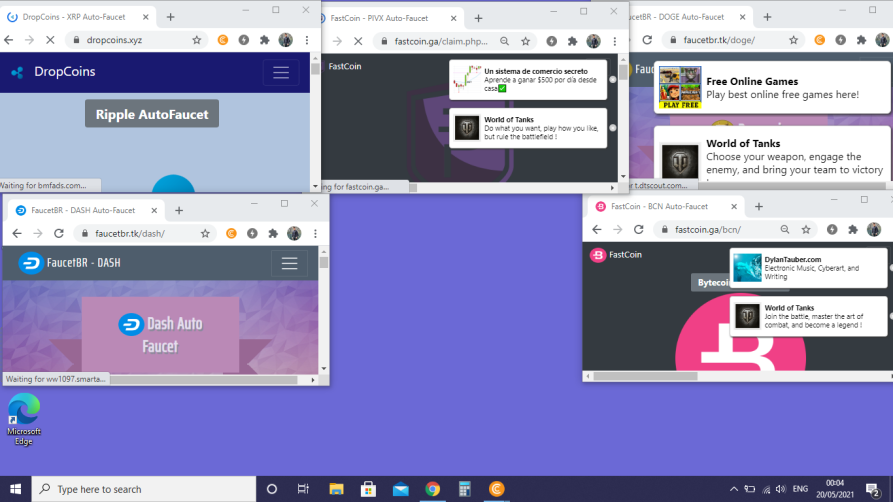Open Chrome menu in DASH window
893x502 pixels.
tap(316, 233)
